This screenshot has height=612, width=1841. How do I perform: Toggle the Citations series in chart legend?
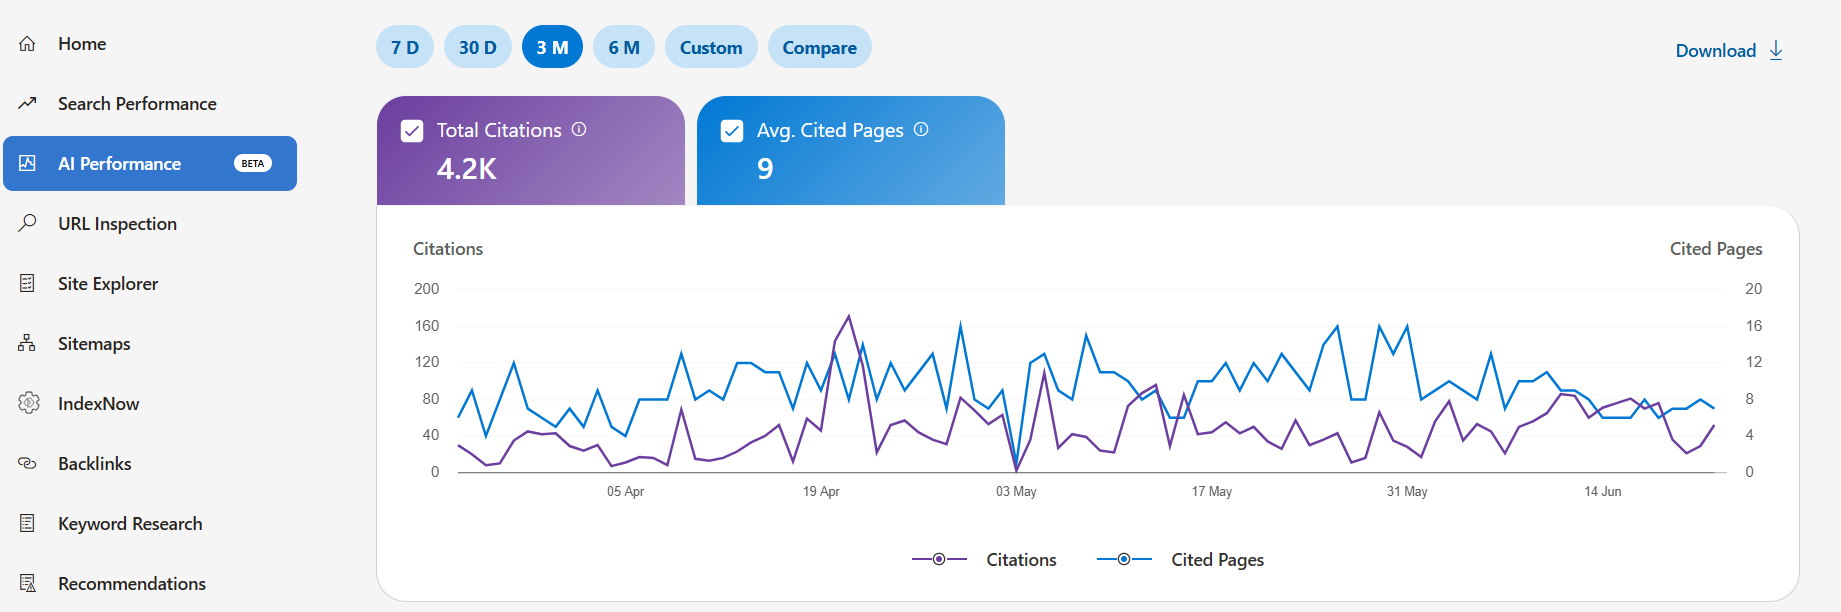point(984,559)
